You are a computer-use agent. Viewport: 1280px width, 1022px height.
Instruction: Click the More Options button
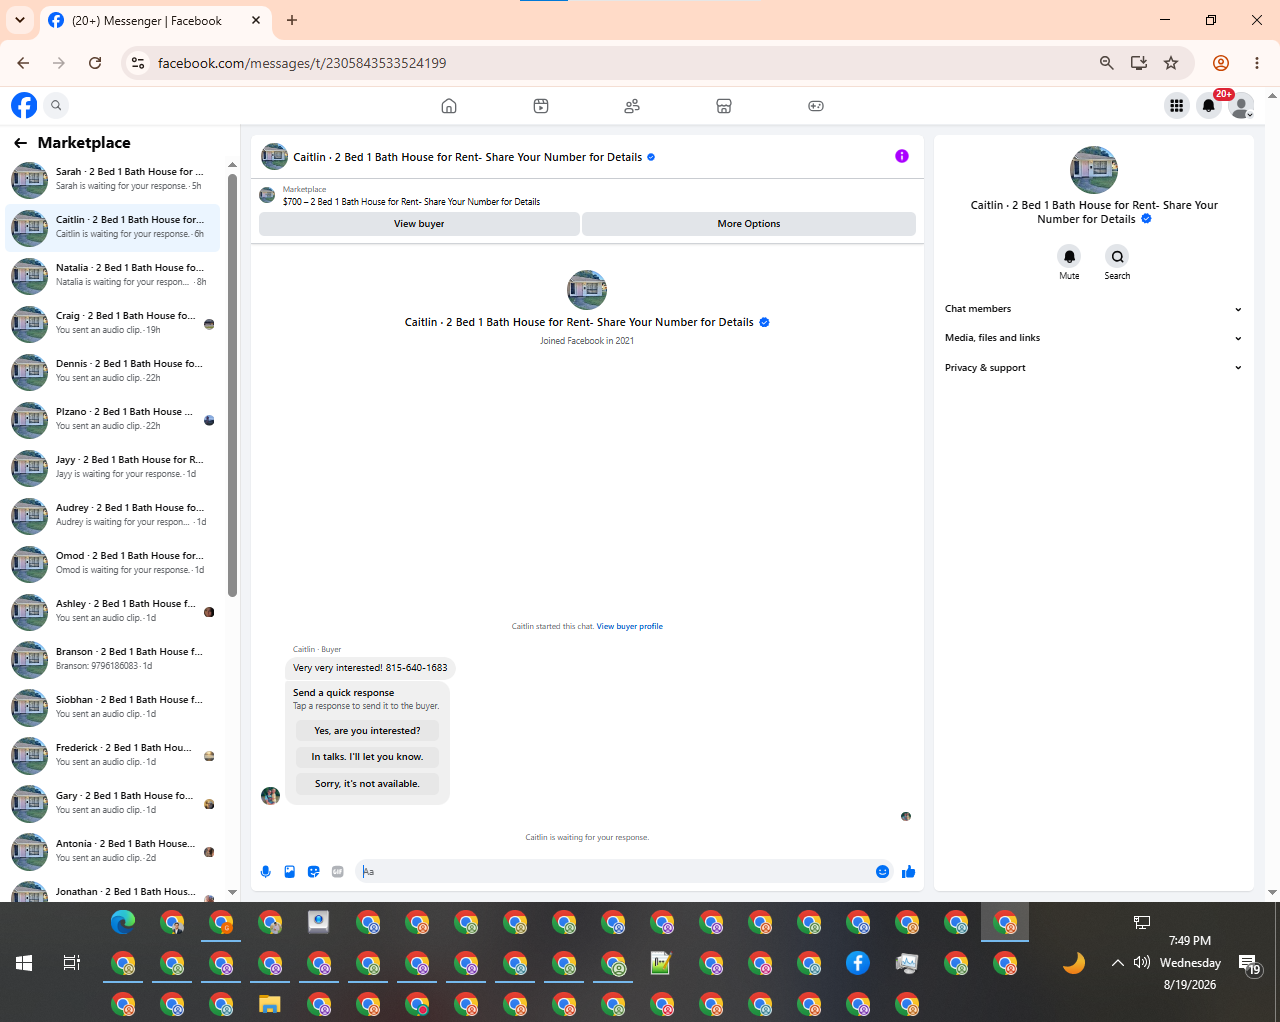[749, 224]
